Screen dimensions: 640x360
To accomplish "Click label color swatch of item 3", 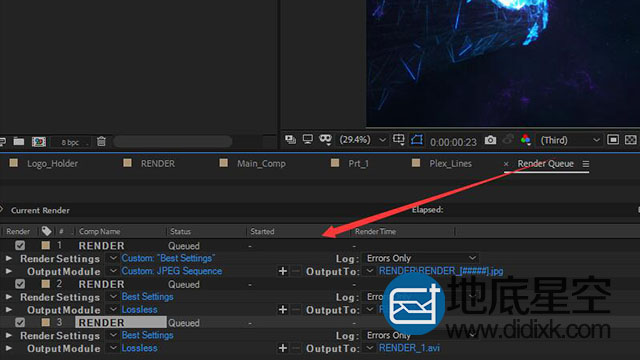I will coord(46,322).
